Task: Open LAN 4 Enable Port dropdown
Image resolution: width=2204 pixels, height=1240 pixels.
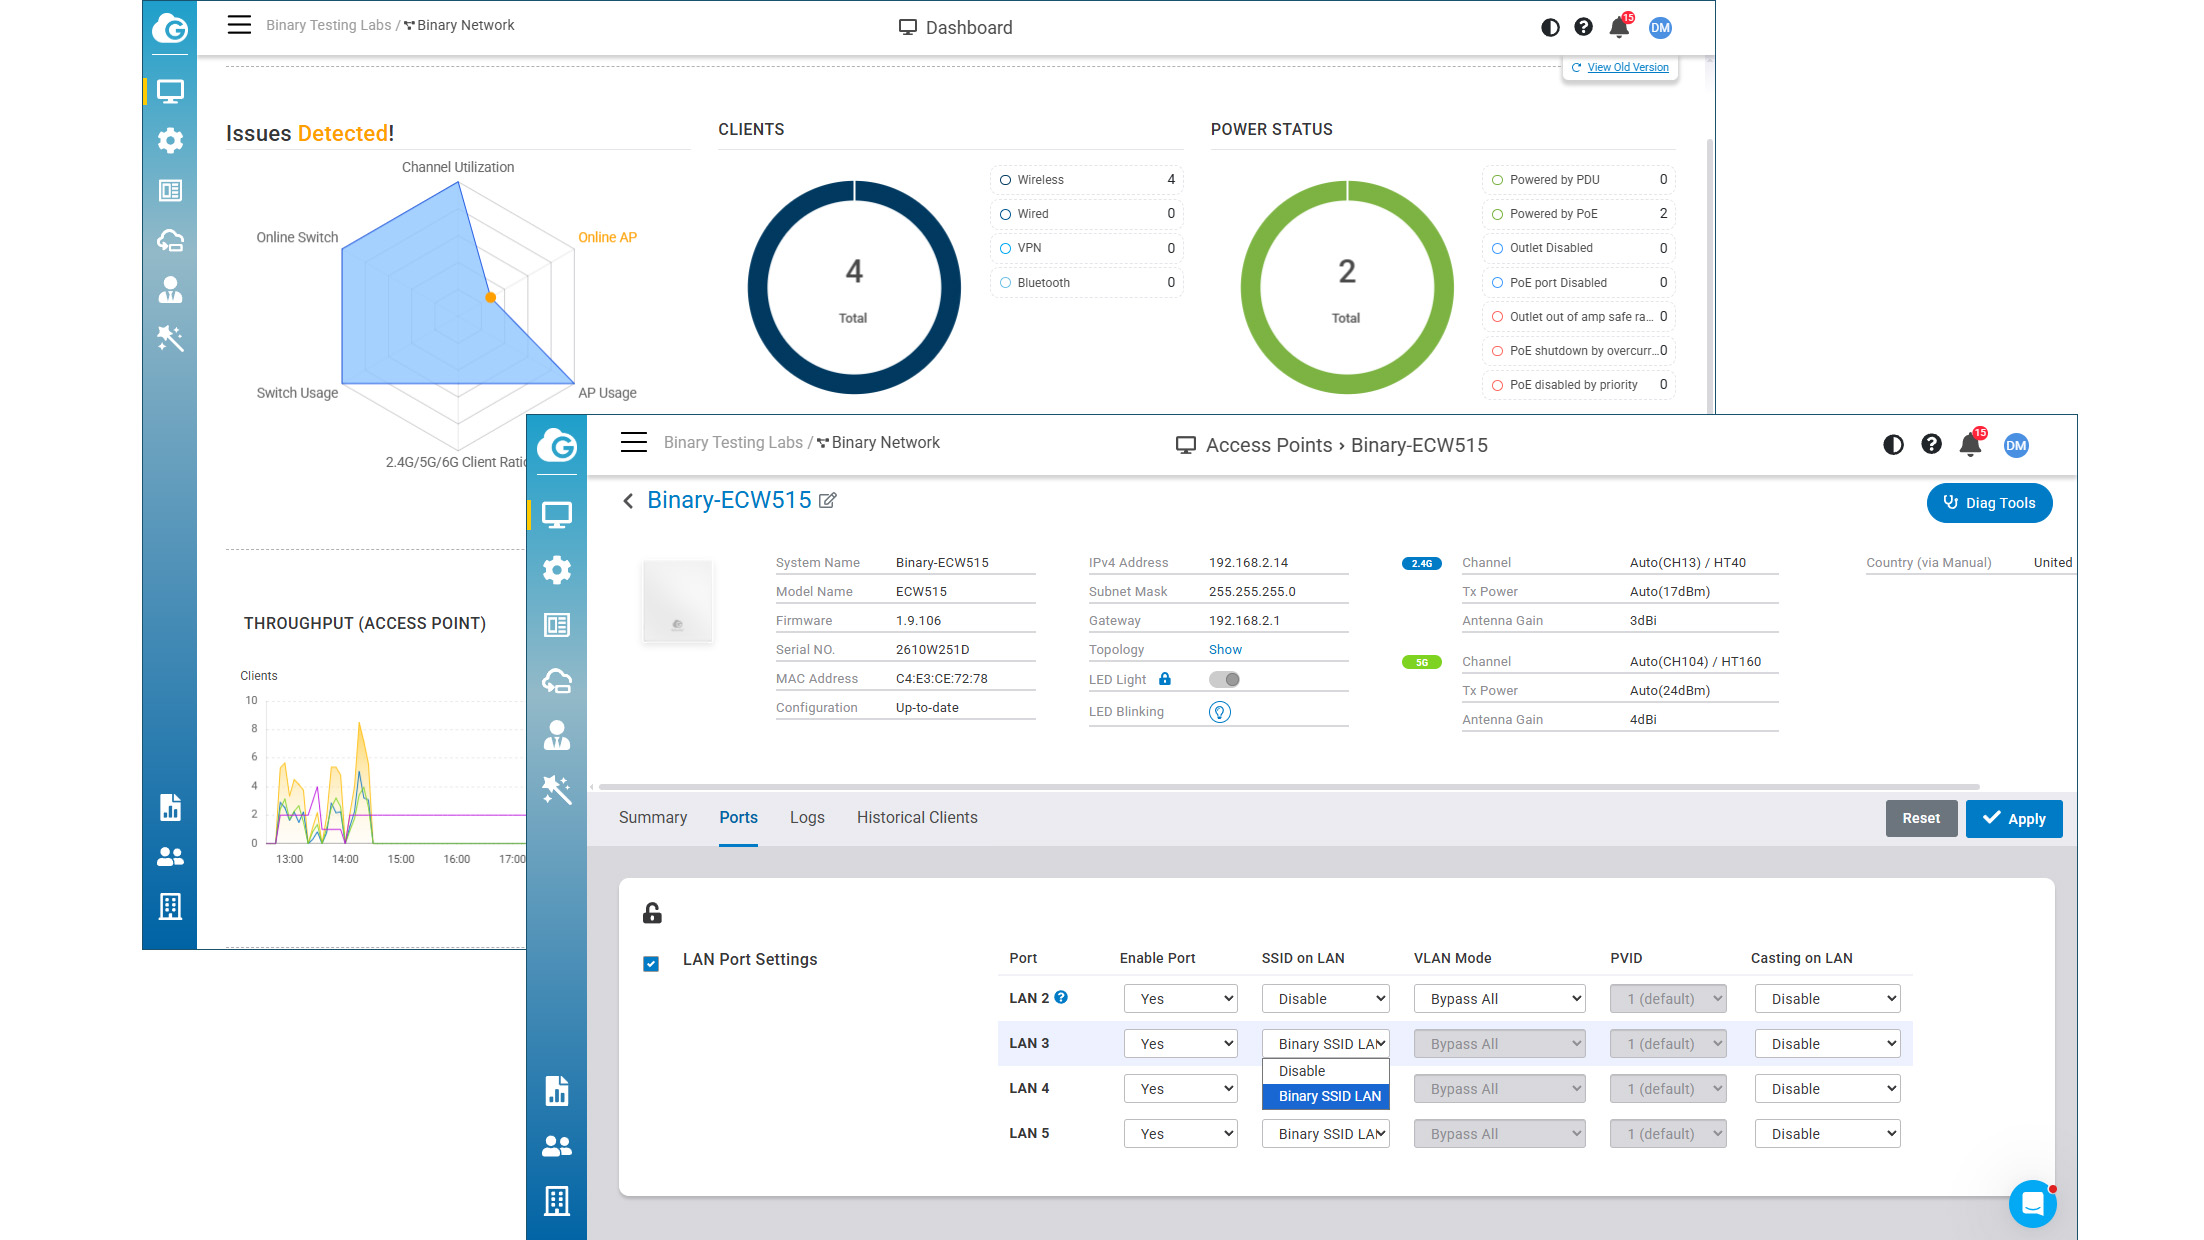Action: point(1181,1089)
